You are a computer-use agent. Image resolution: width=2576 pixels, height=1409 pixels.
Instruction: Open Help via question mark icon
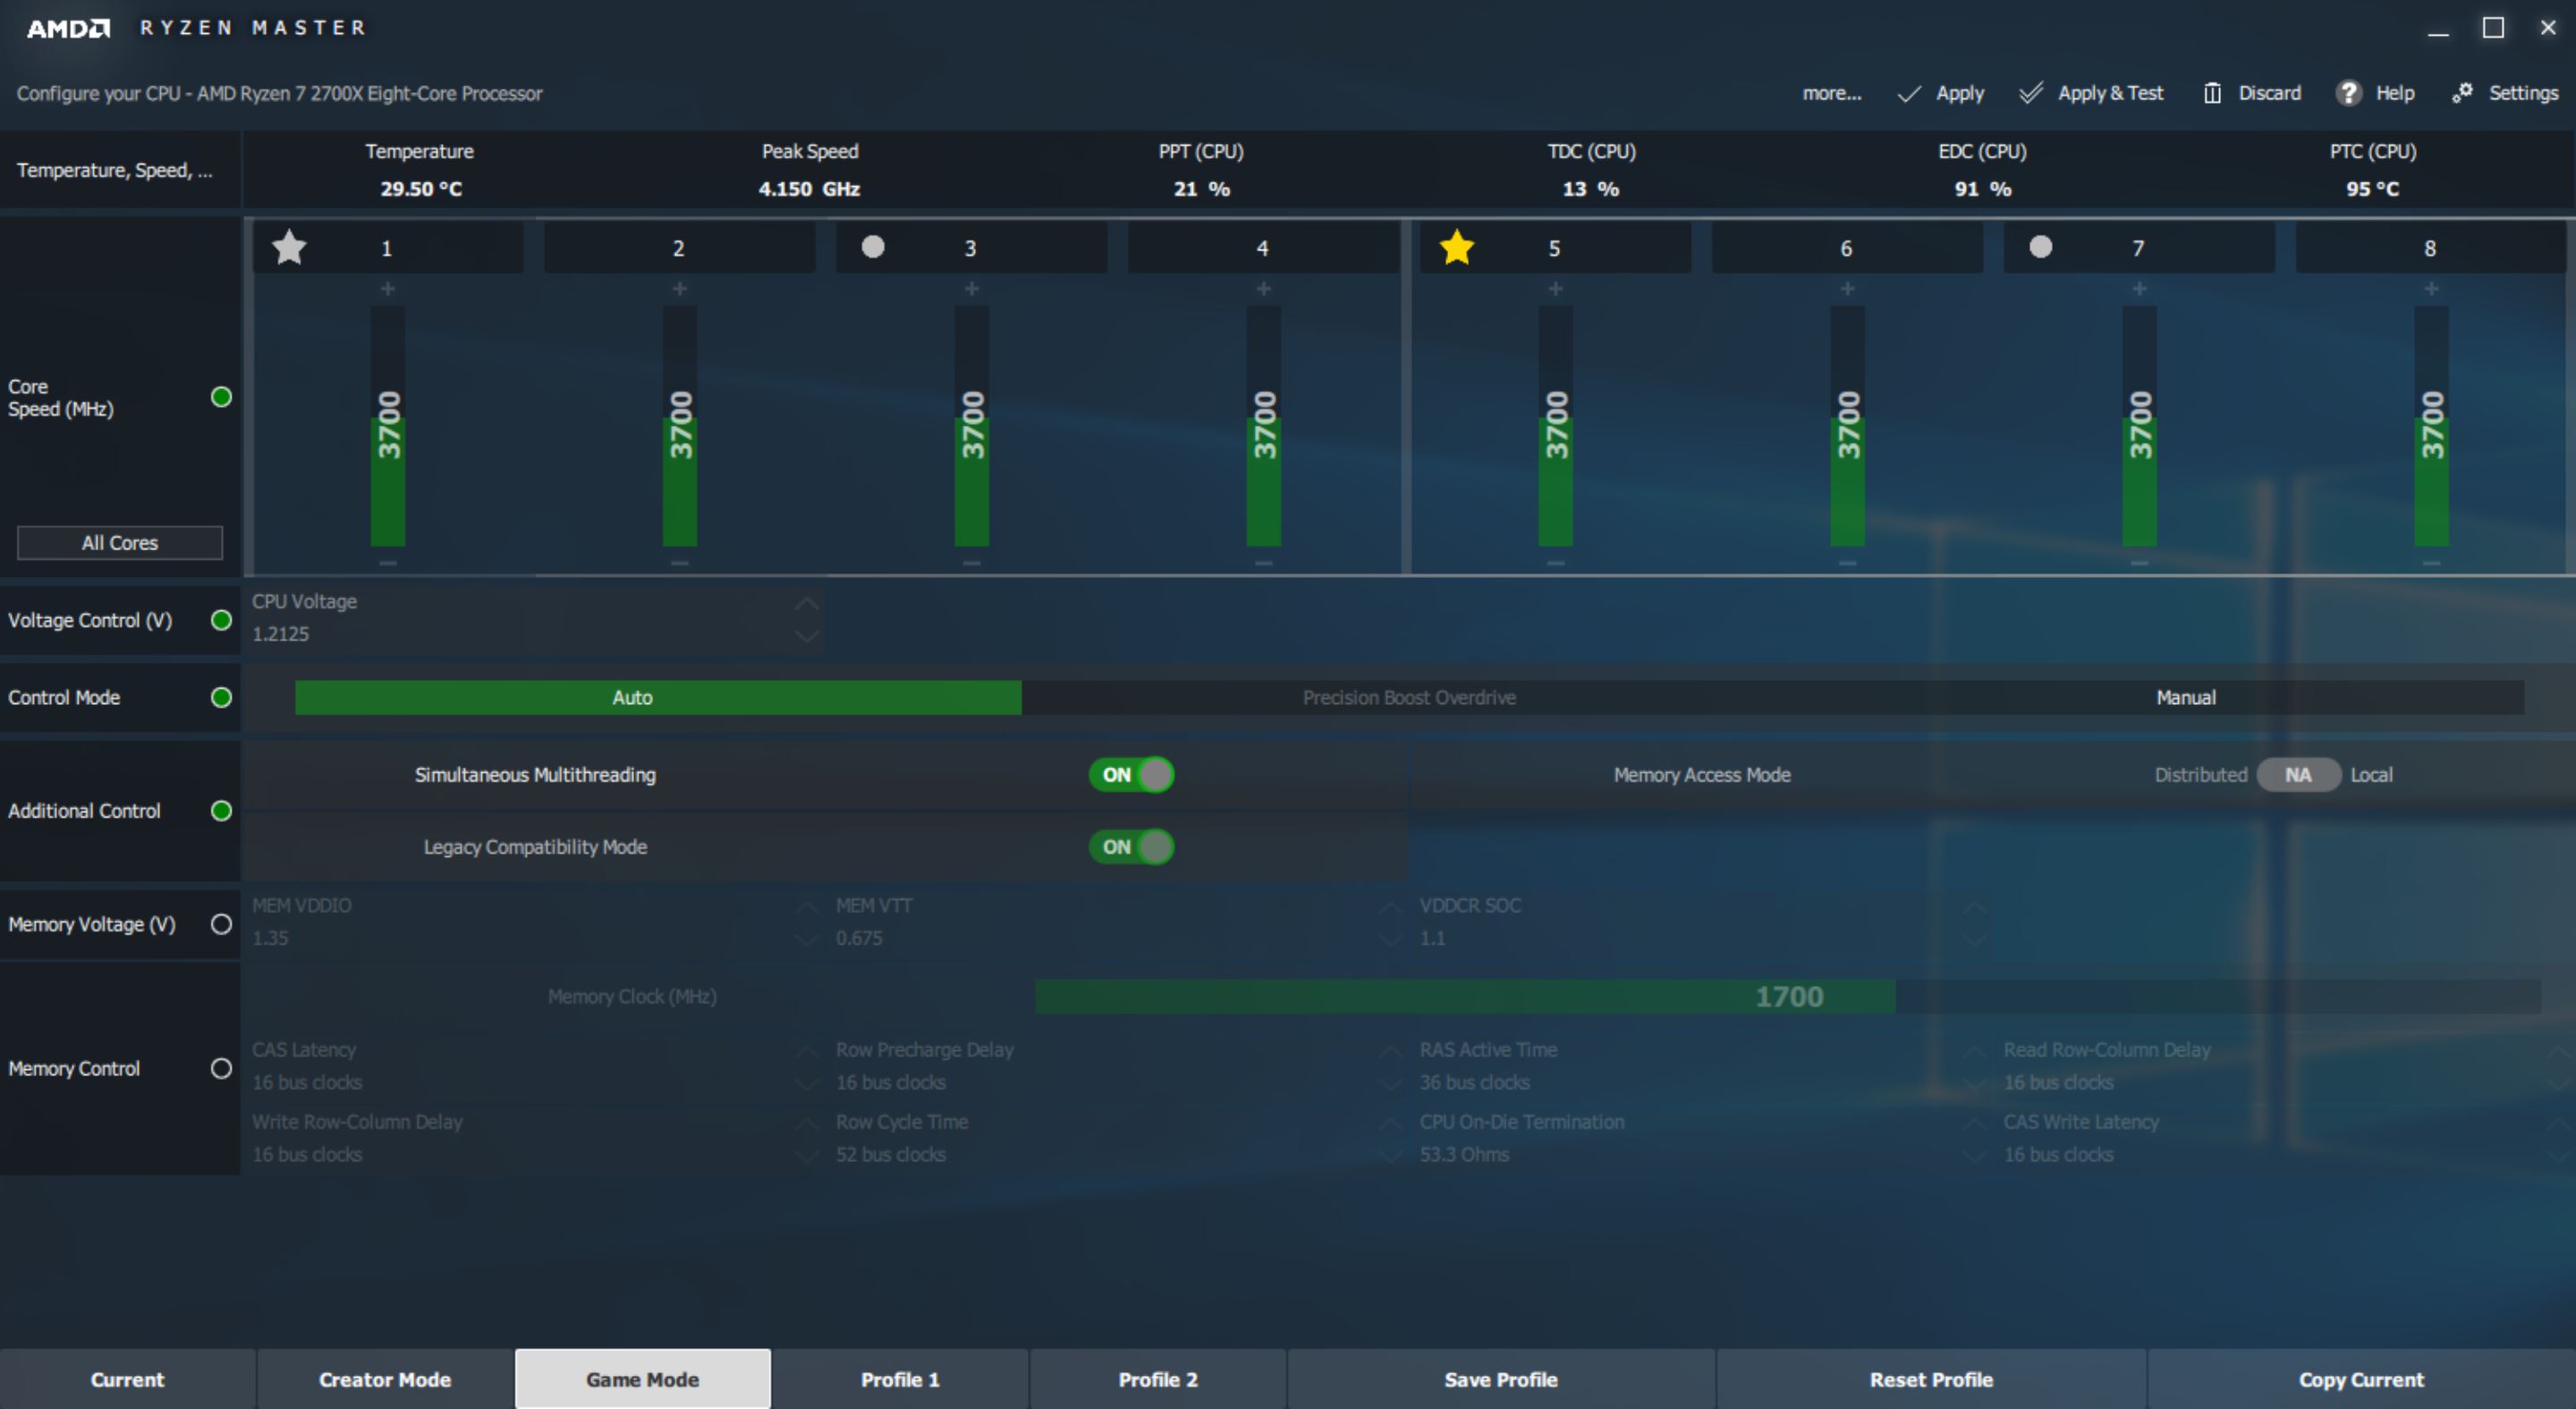click(x=2349, y=93)
